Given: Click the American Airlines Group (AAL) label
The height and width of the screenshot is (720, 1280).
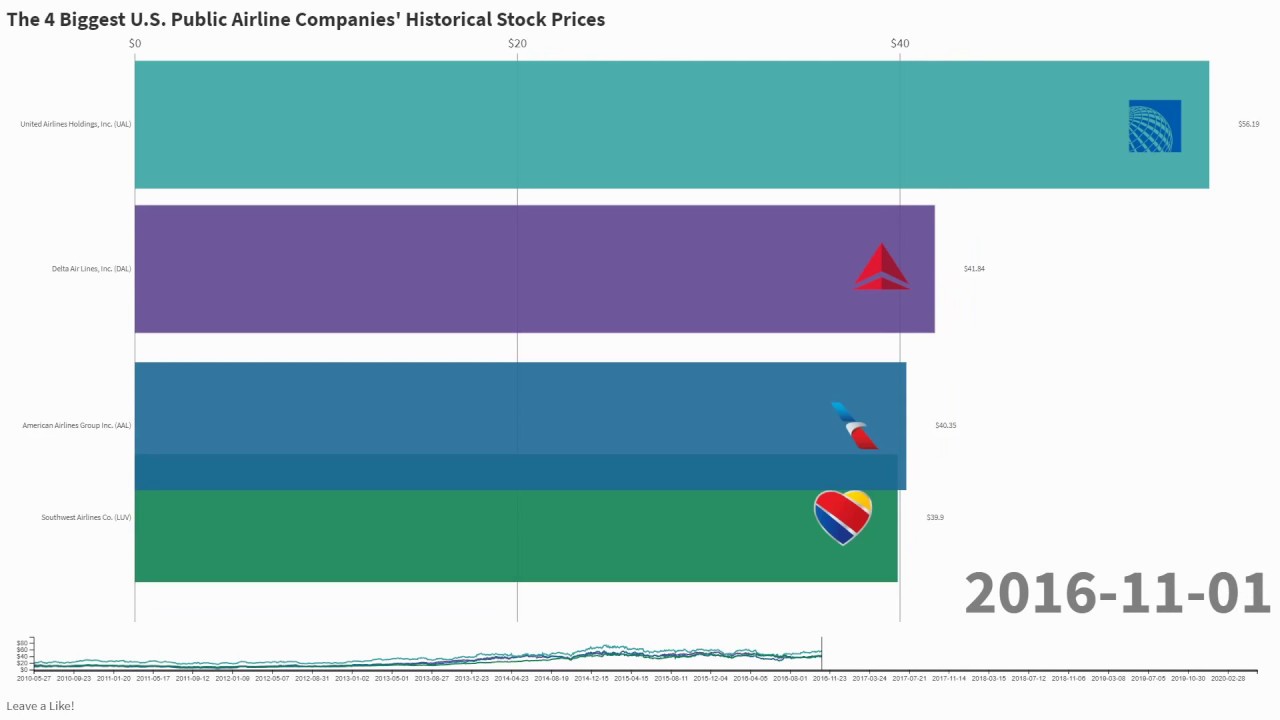Looking at the screenshot, I should [77, 425].
